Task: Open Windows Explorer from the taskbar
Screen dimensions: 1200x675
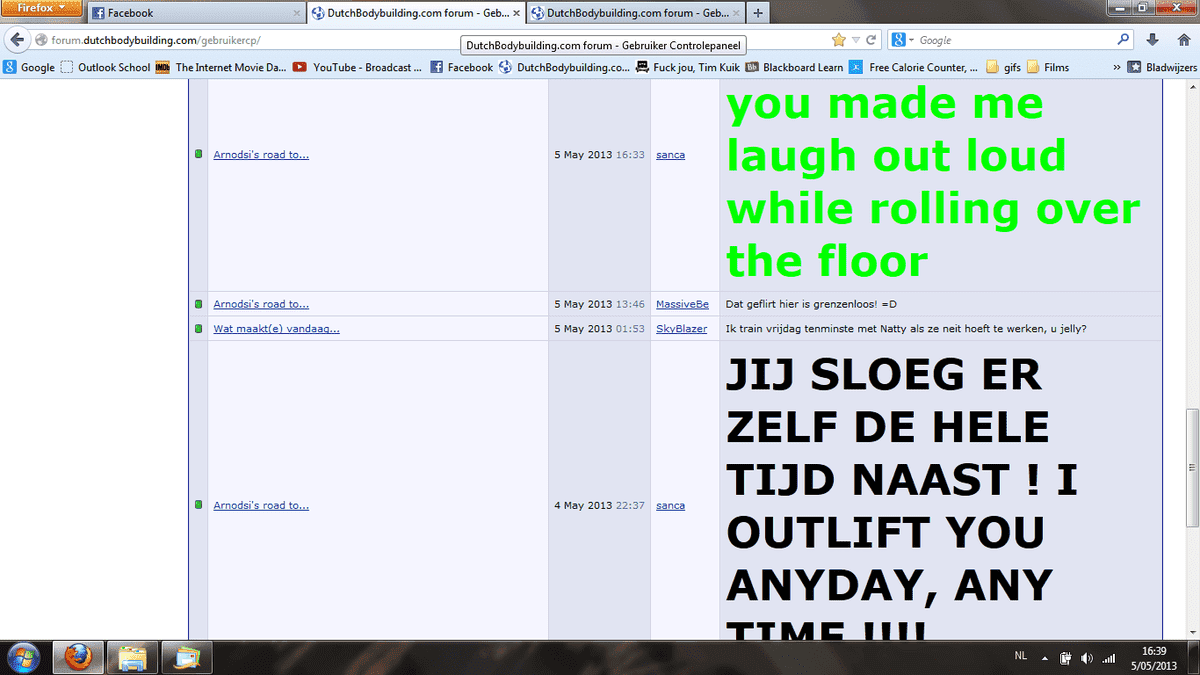Action: 133,657
